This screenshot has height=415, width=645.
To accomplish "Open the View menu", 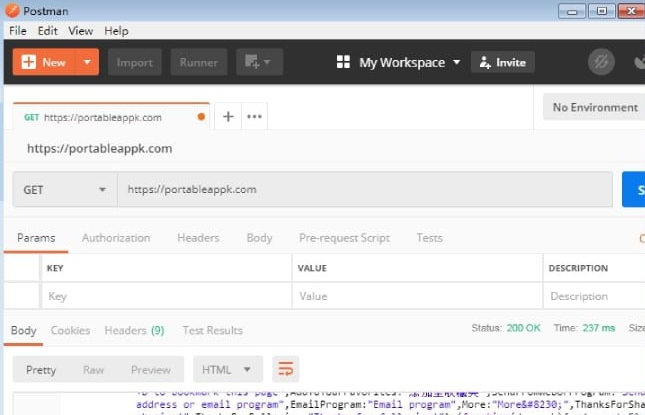I will point(80,31).
